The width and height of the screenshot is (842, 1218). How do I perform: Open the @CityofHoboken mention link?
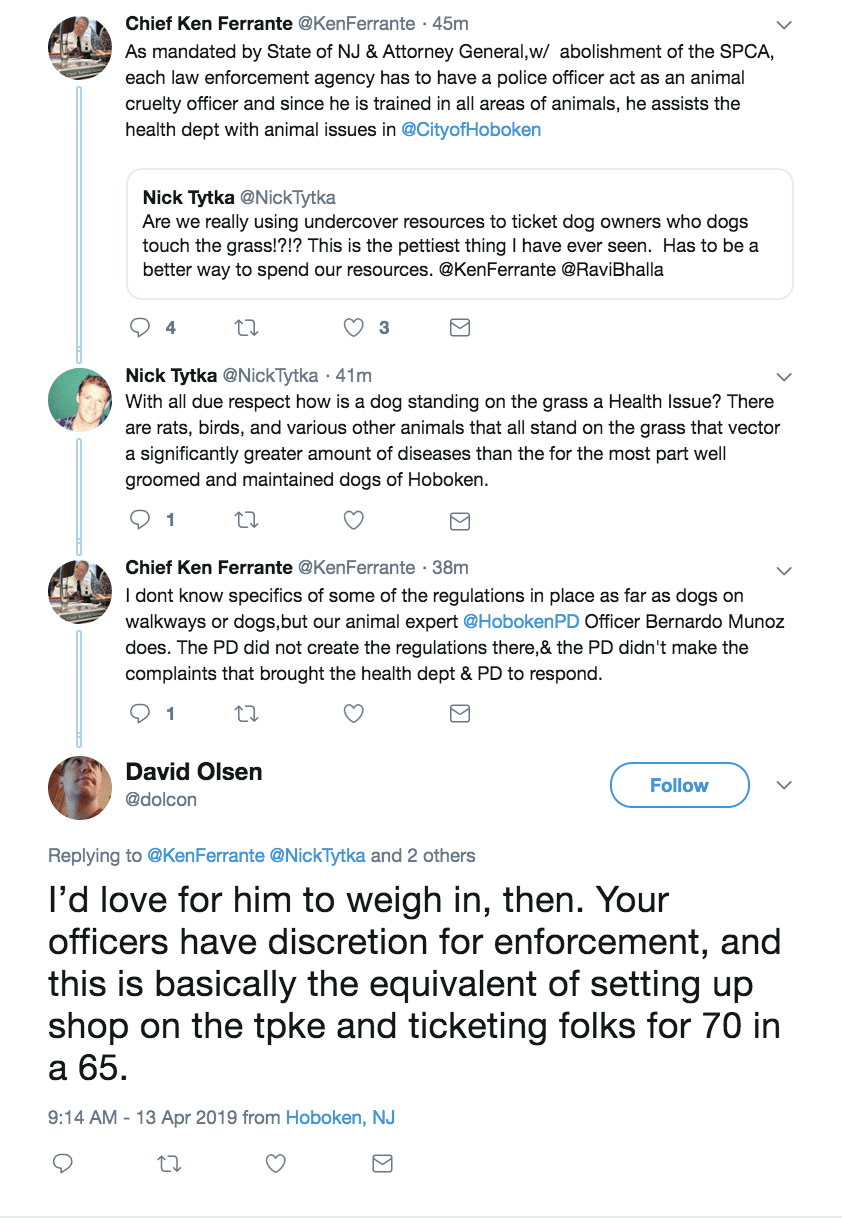471,130
